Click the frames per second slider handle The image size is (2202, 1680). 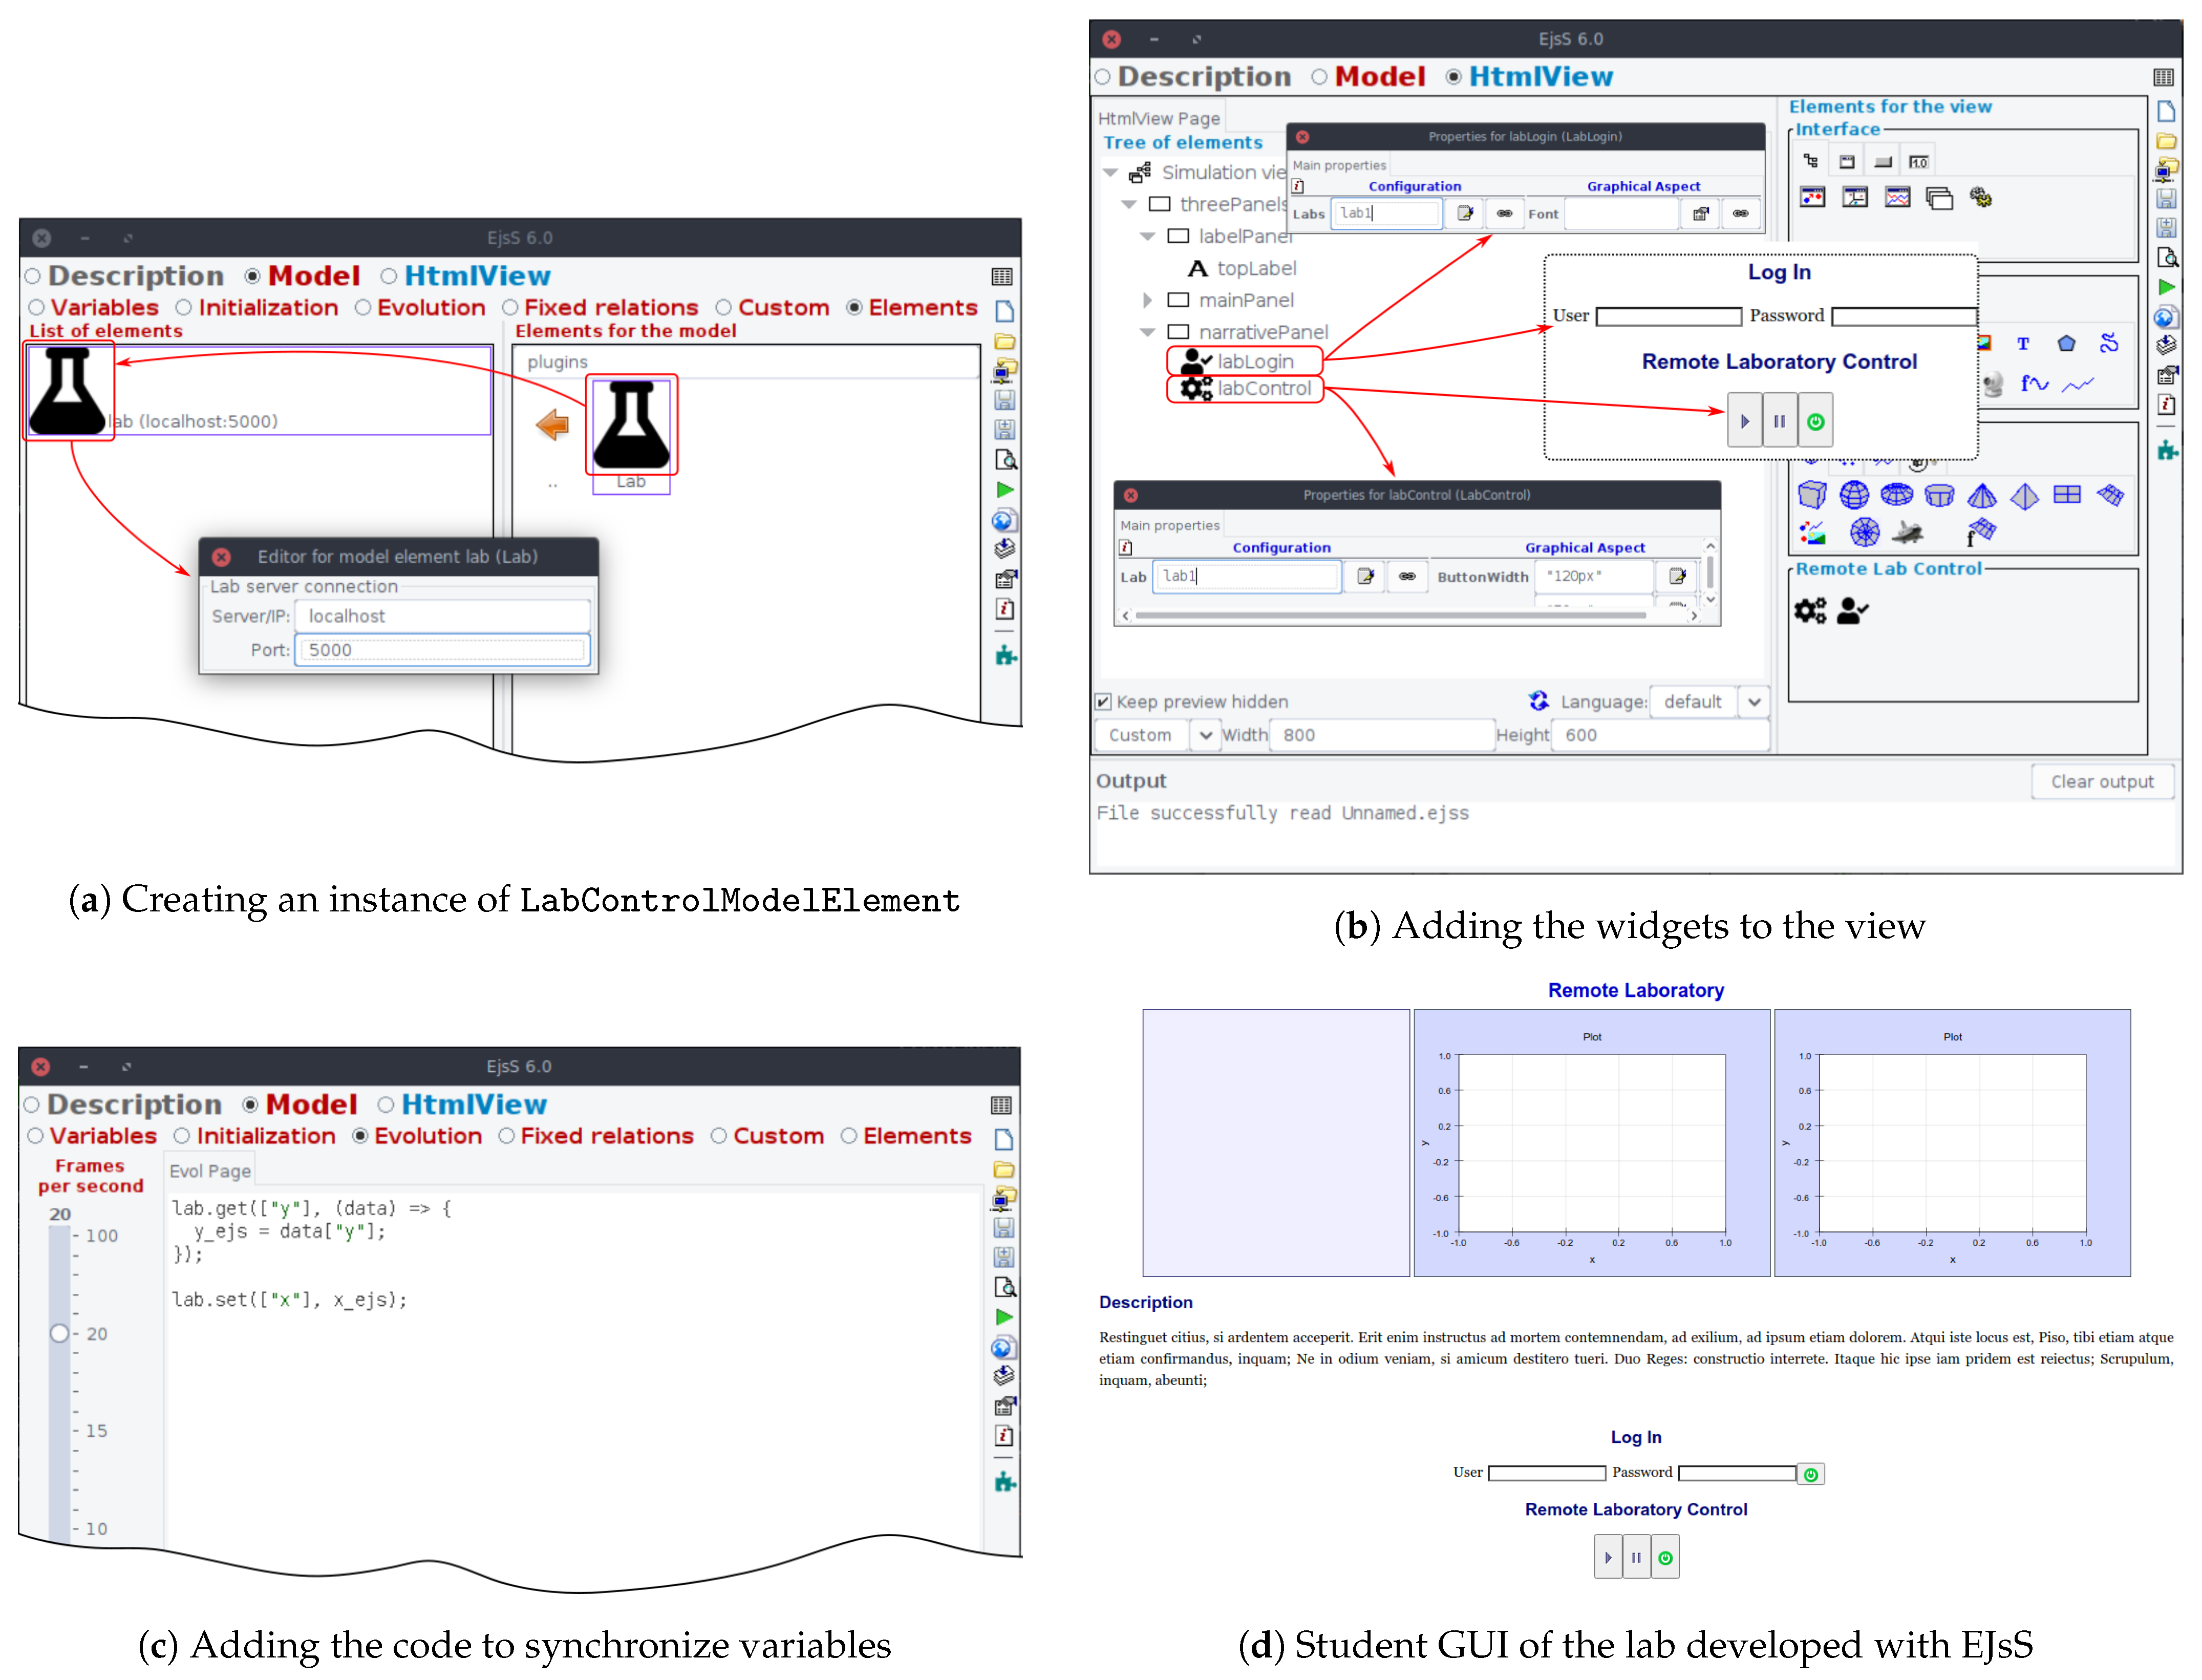(x=60, y=1333)
